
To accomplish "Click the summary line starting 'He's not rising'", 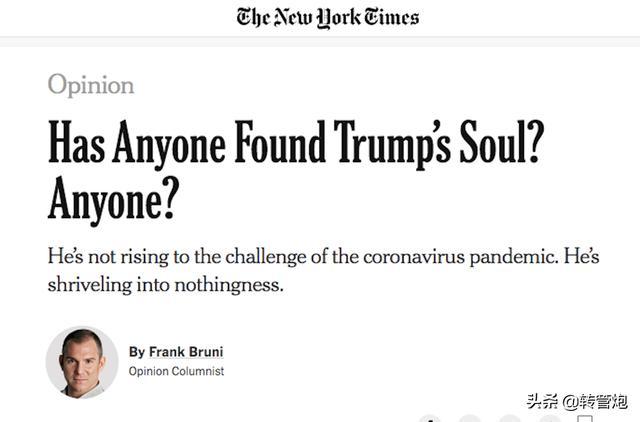I will (x=324, y=258).
